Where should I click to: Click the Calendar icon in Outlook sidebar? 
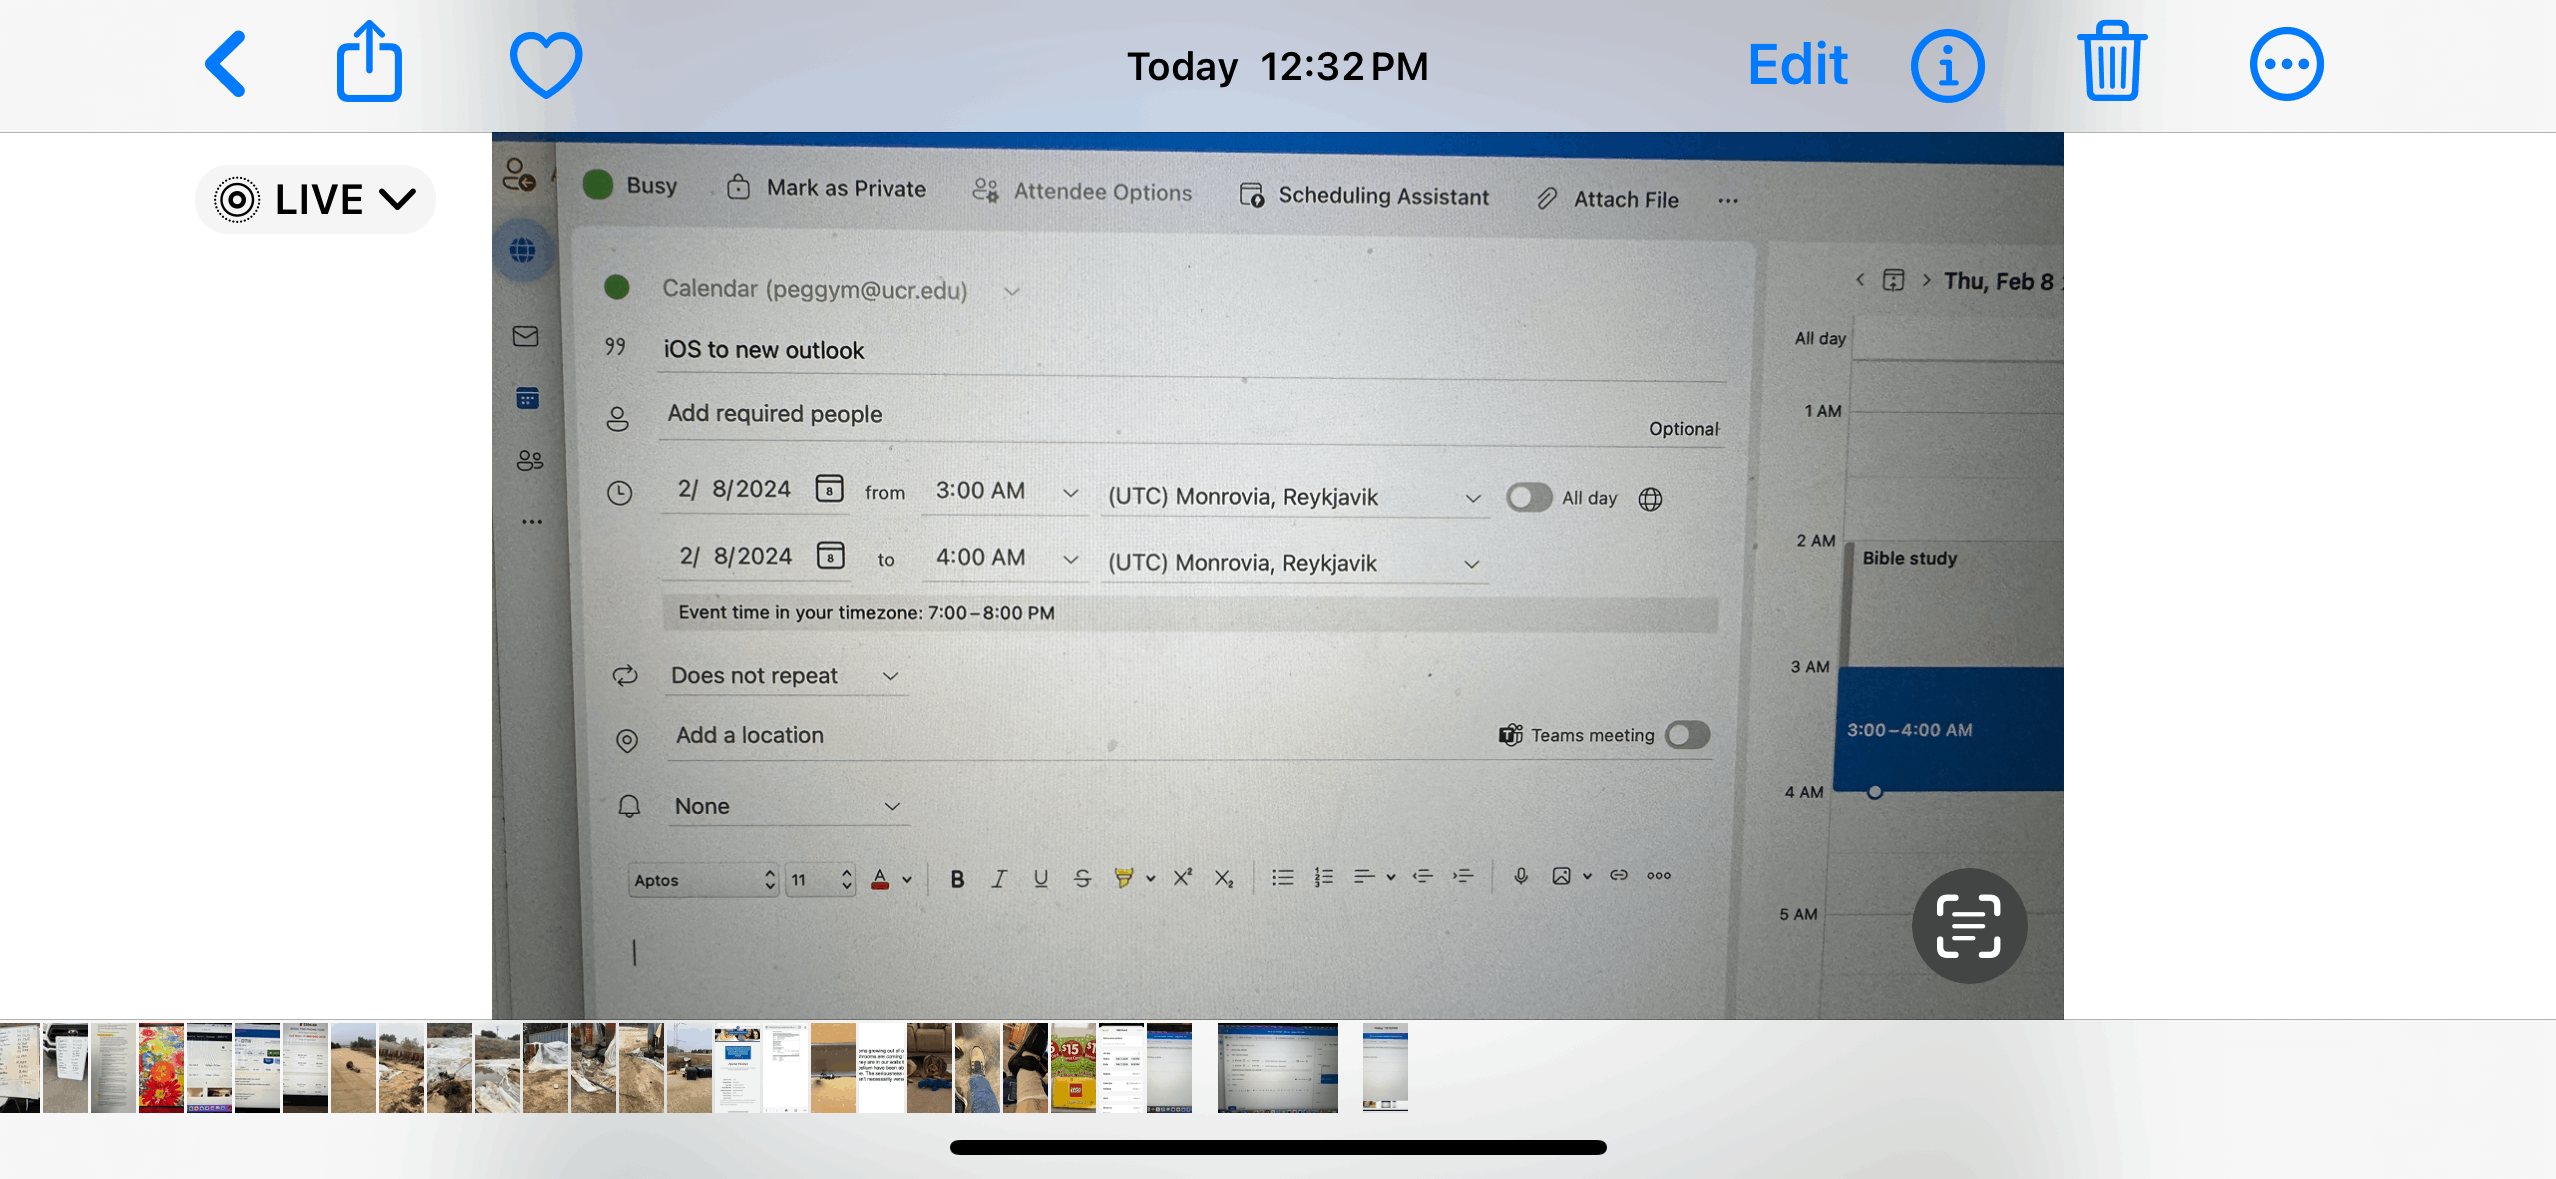tap(527, 398)
